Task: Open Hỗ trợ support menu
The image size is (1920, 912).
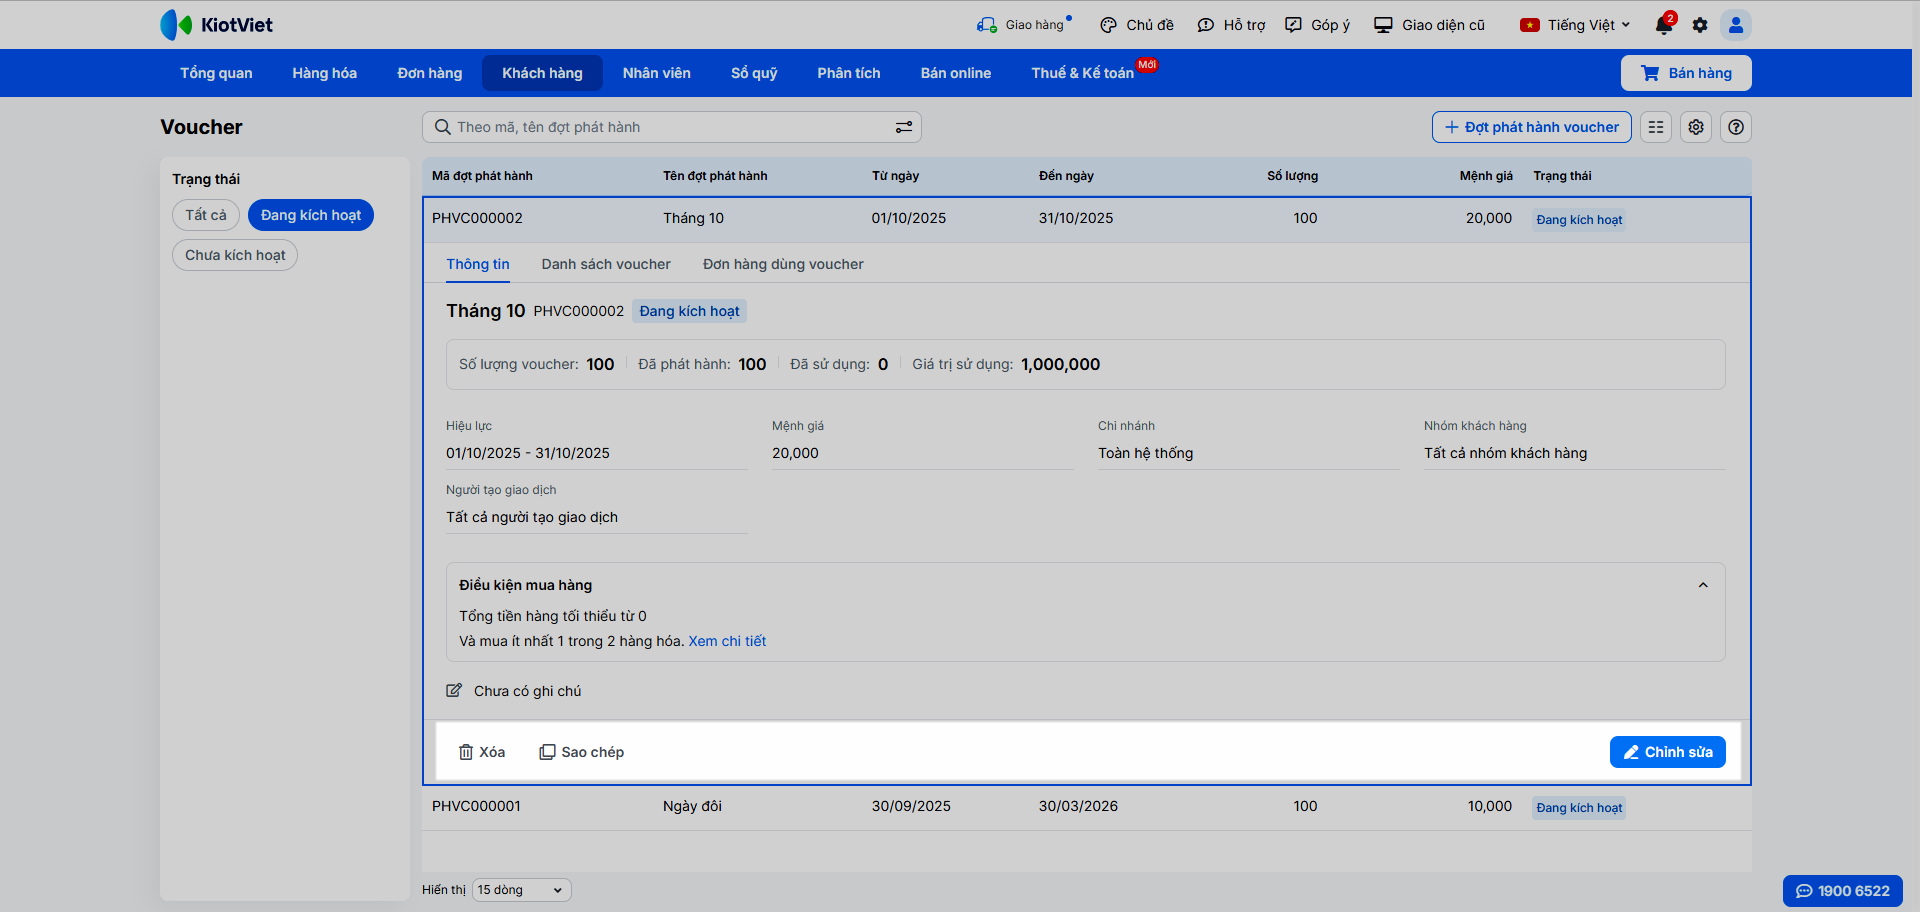Action: [x=1231, y=25]
